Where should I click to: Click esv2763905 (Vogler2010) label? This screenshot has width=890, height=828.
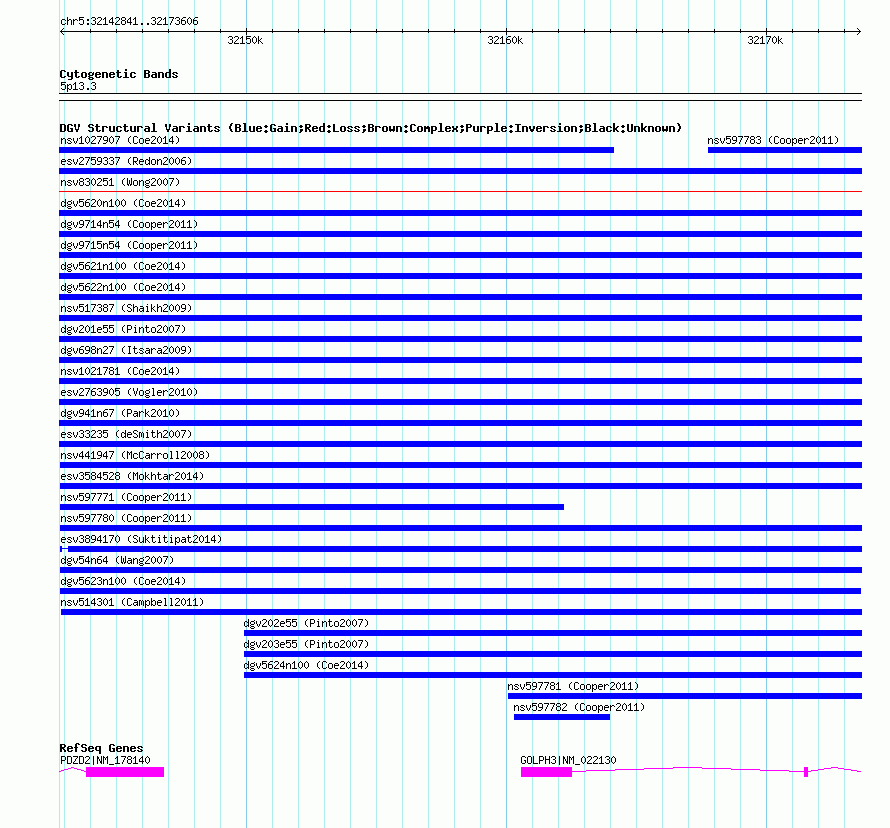(129, 392)
